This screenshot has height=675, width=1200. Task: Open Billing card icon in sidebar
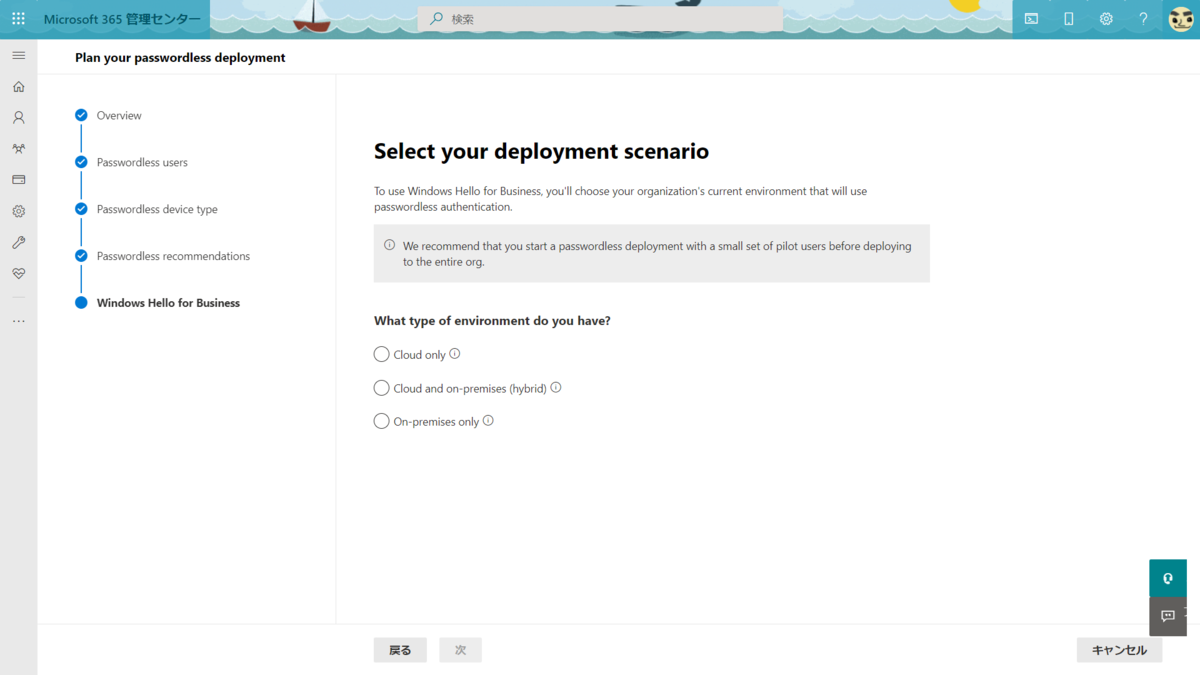(x=18, y=180)
